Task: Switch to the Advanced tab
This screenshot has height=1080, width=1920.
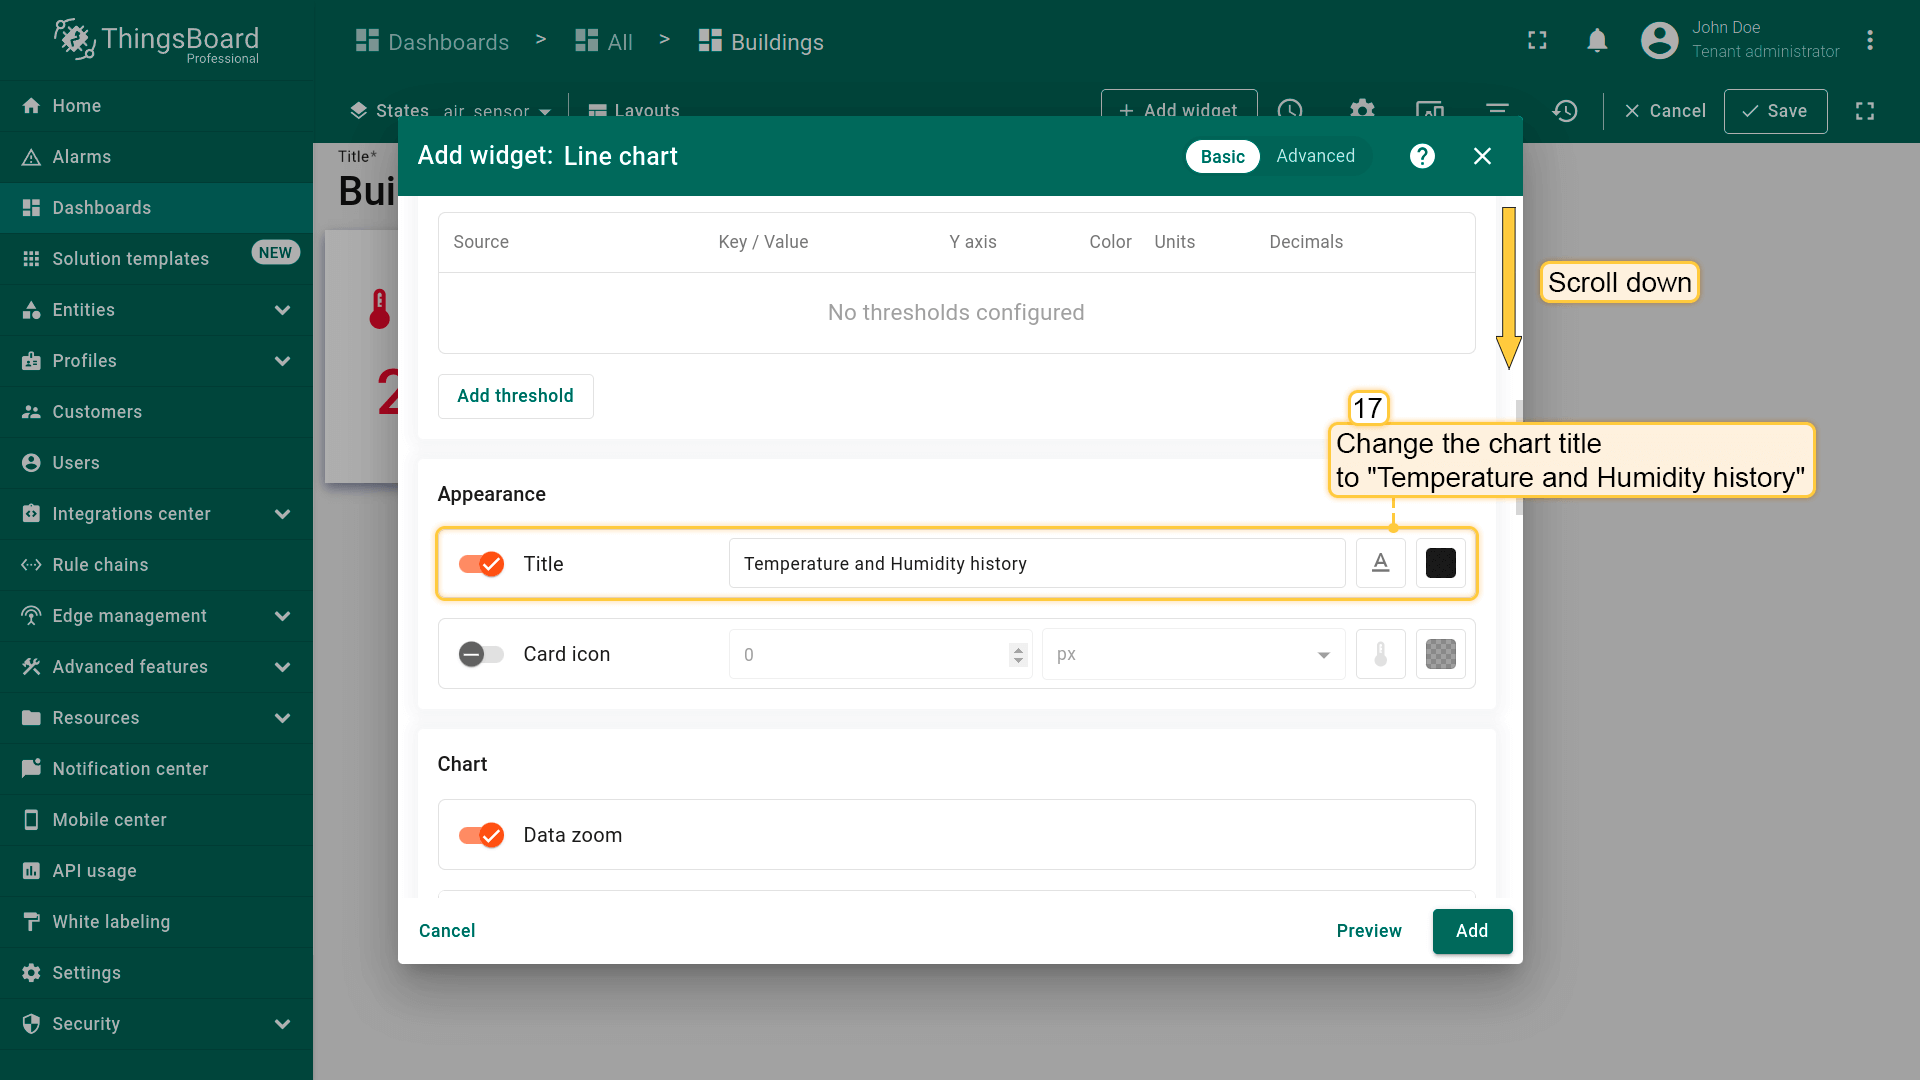Action: (1315, 156)
